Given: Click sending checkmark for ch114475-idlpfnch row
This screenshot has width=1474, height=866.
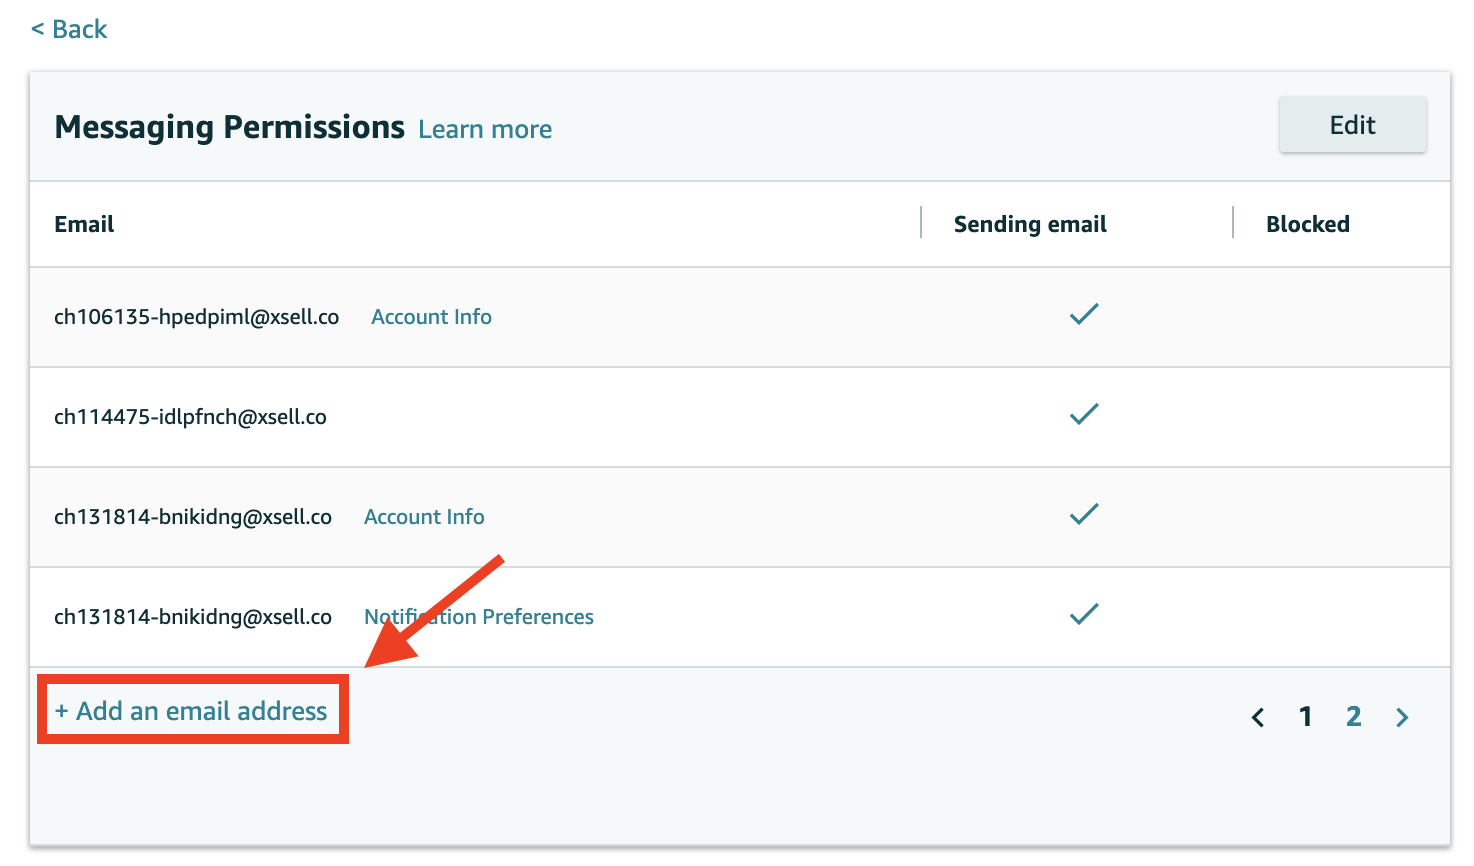Looking at the screenshot, I should tap(1084, 414).
